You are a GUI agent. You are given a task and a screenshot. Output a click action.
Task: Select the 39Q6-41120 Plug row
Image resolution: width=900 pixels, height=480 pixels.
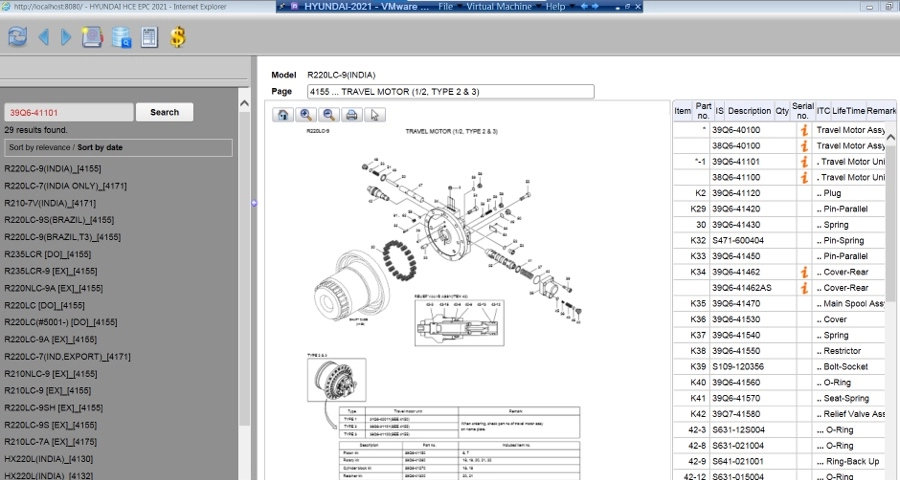point(779,193)
